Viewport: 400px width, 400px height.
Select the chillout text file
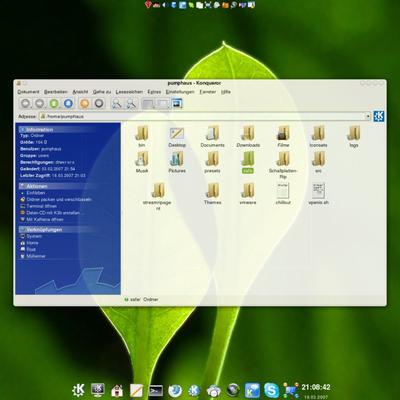[283, 193]
